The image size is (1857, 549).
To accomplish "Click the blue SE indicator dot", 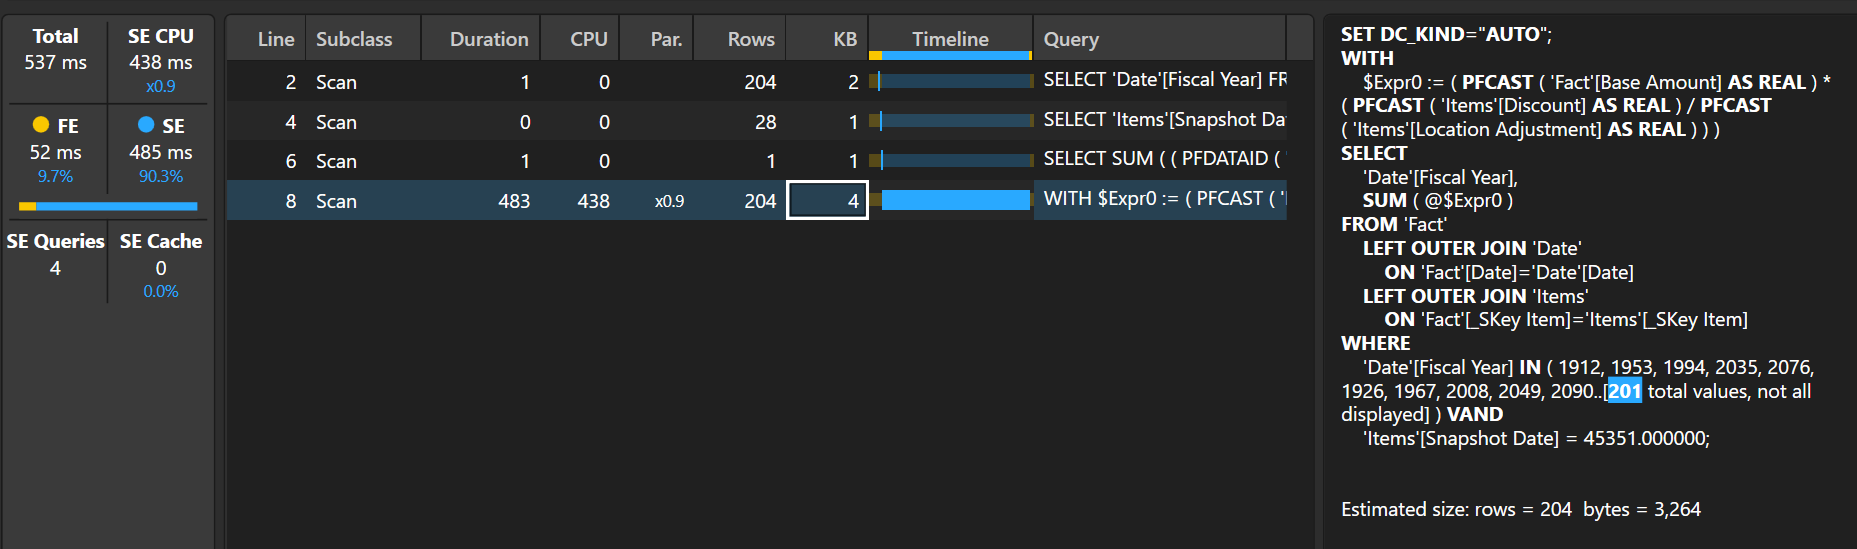I will [x=146, y=125].
